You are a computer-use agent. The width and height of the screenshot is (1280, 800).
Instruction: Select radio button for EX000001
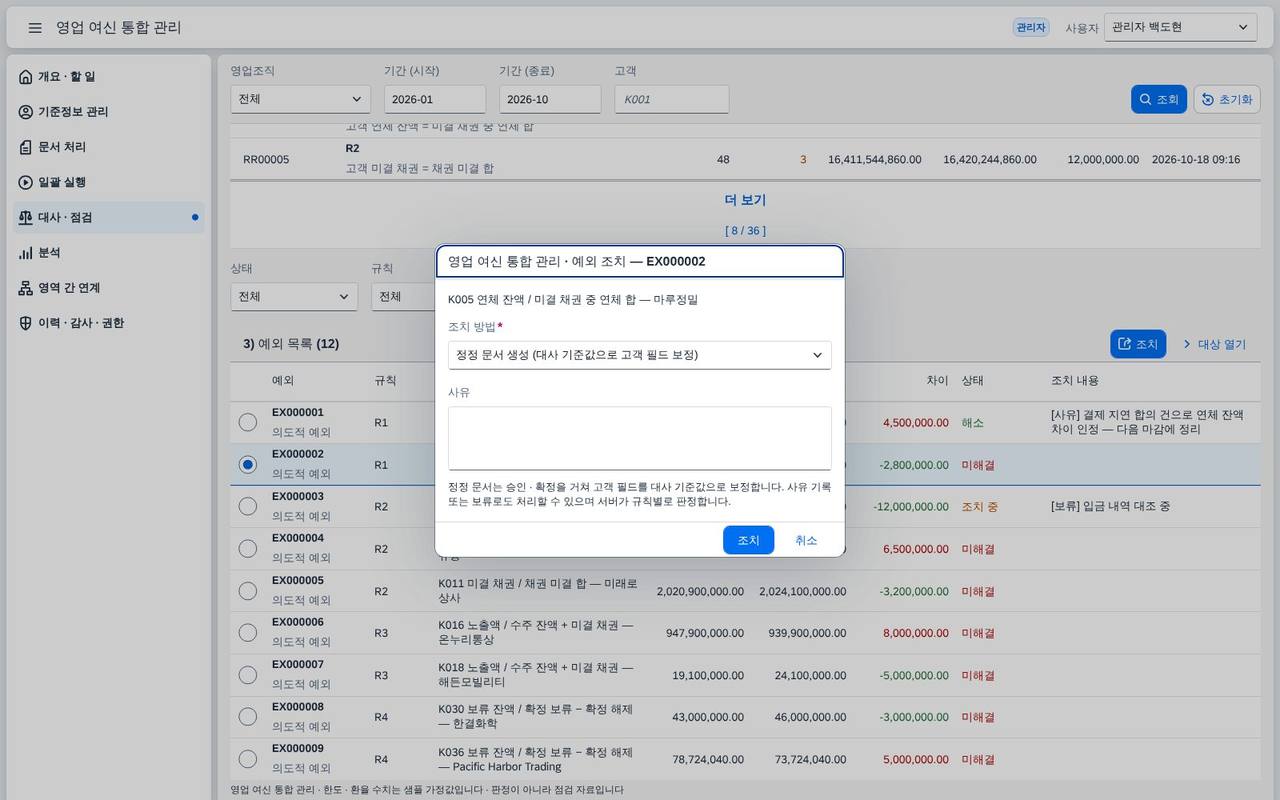(x=248, y=422)
